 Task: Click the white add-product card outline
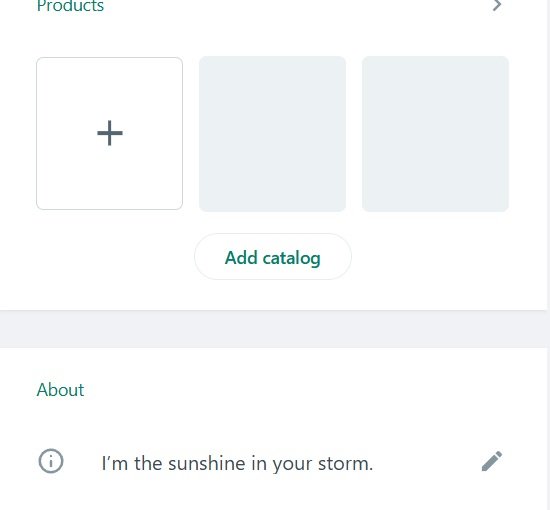109,133
